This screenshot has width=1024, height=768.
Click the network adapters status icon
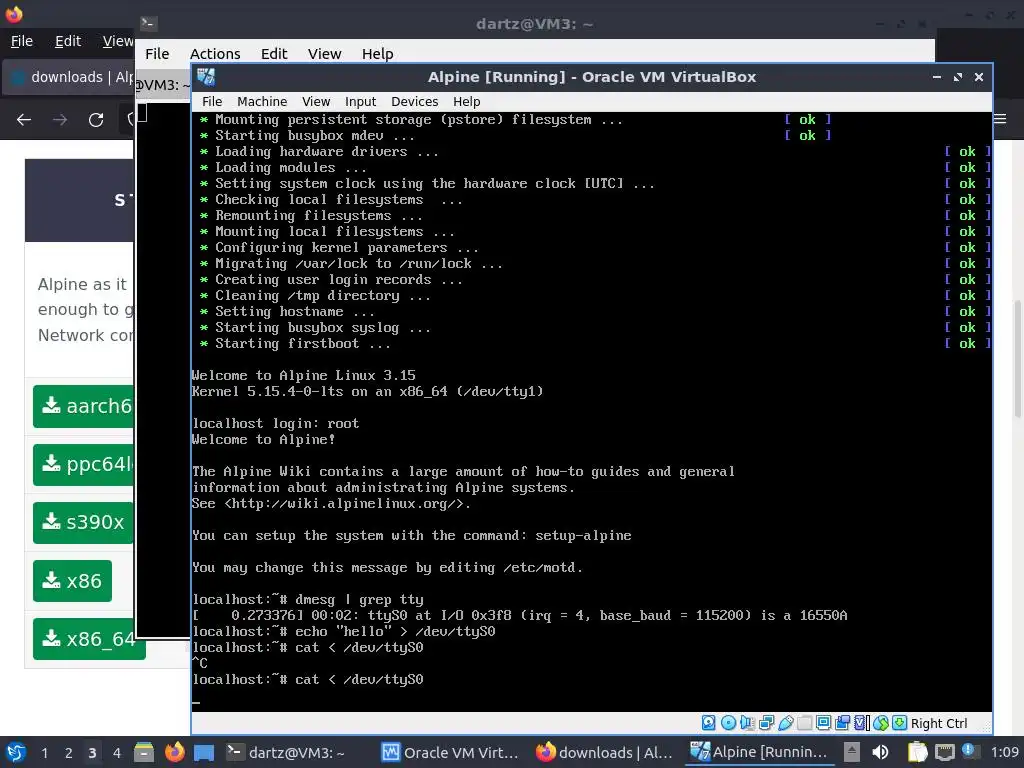767,723
